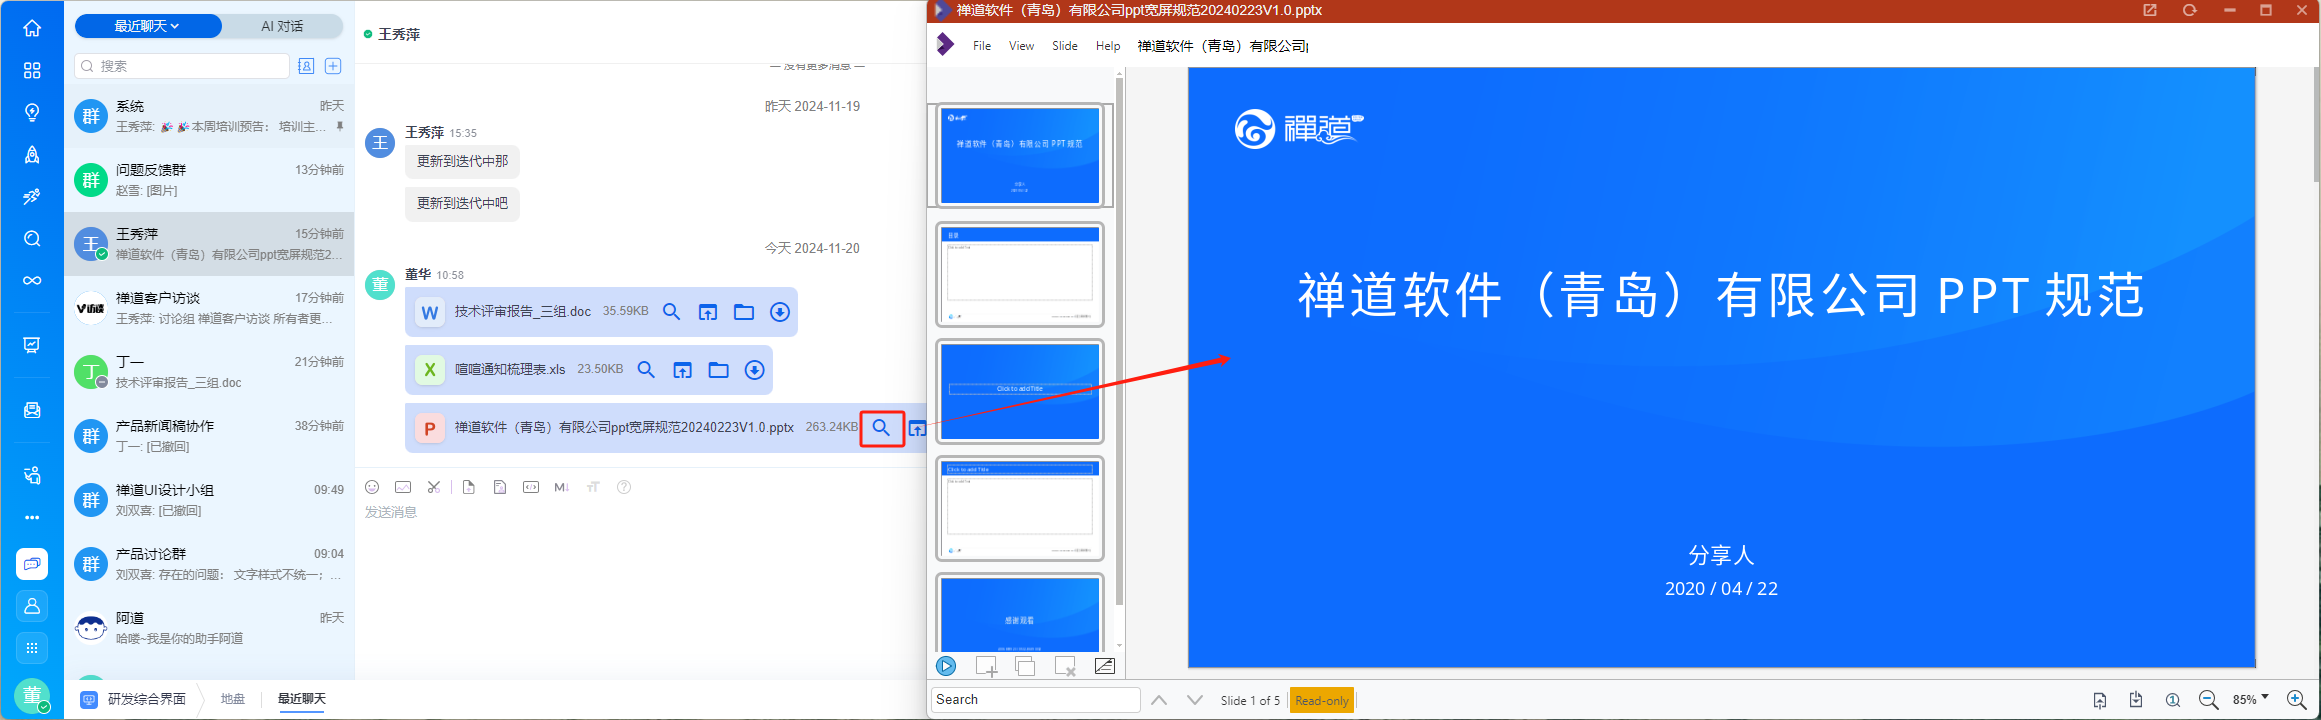Click the send-file icon in the message toolbar
The width and height of the screenshot is (2321, 720).
tap(468, 487)
